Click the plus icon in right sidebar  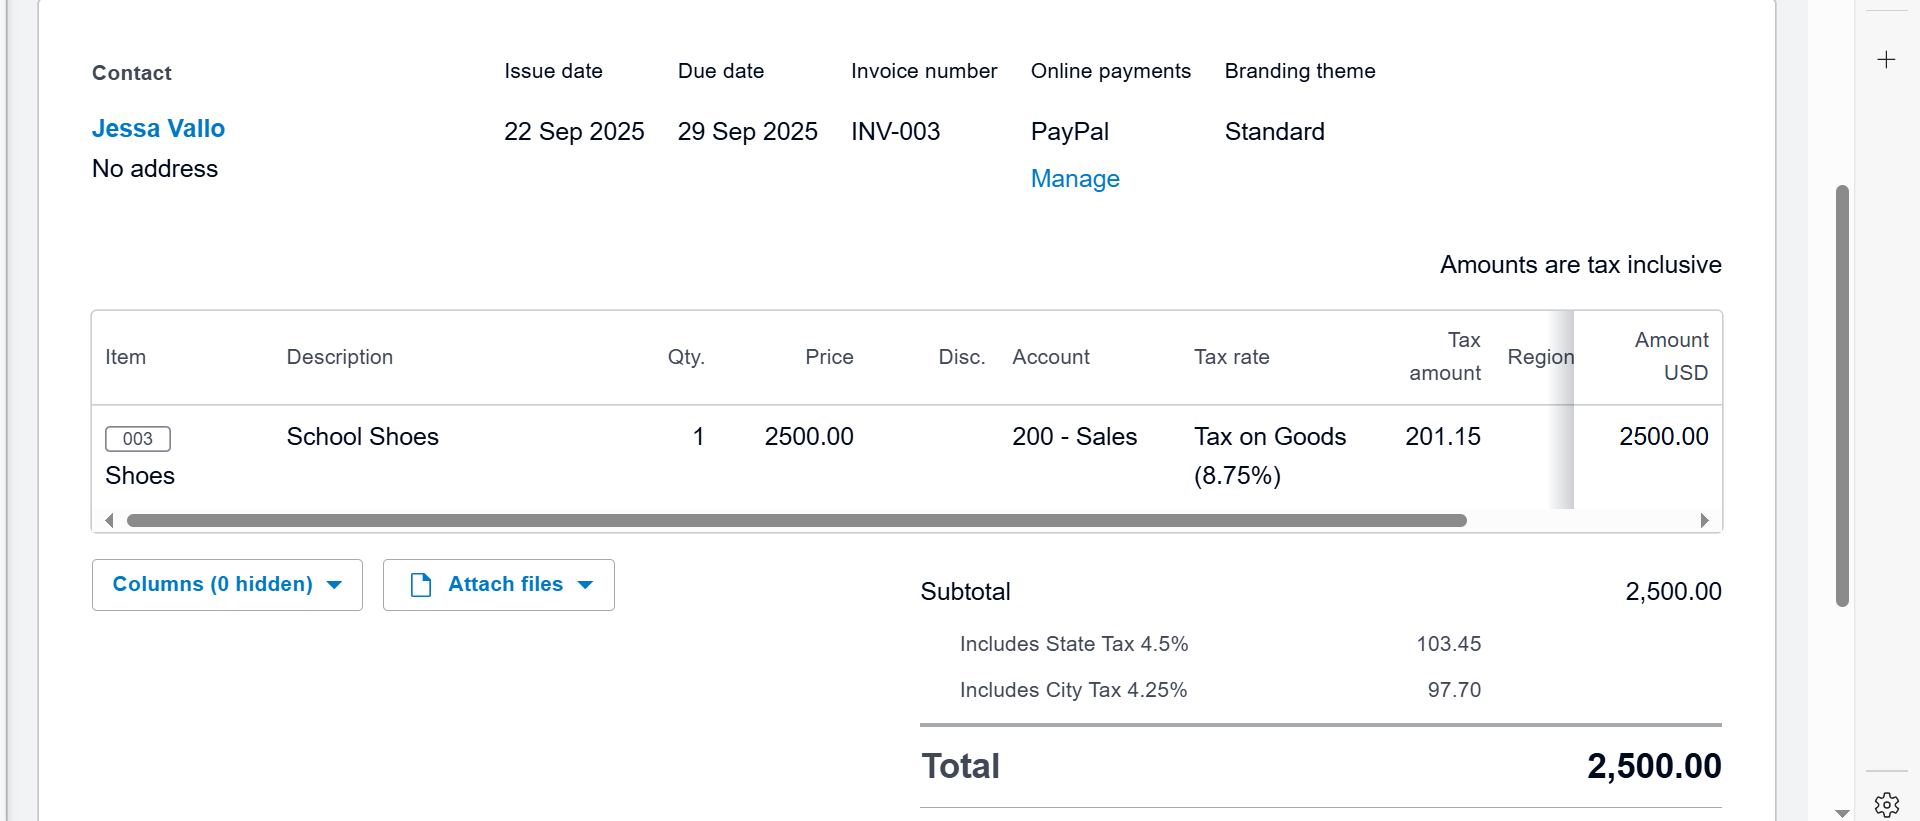point(1886,60)
